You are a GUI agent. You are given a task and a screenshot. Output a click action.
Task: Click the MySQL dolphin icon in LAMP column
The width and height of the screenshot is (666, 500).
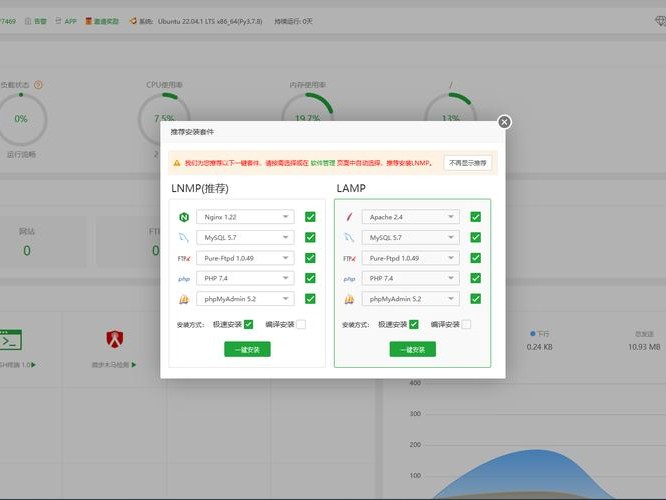349,237
